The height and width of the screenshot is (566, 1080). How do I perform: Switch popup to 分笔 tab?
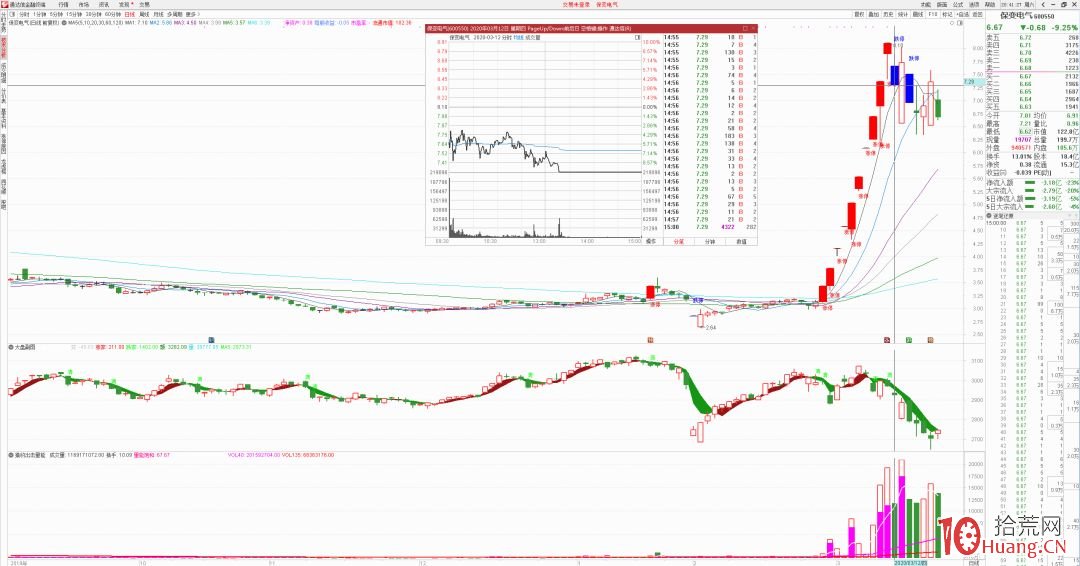[678, 242]
